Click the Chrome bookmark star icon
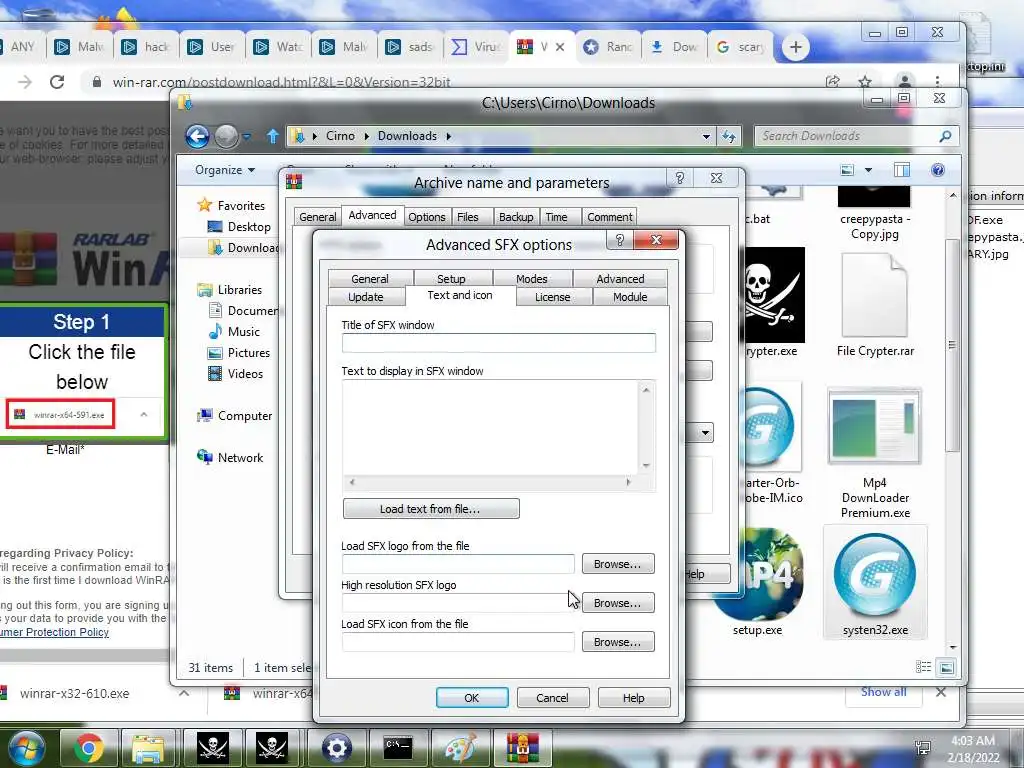 [x=865, y=82]
